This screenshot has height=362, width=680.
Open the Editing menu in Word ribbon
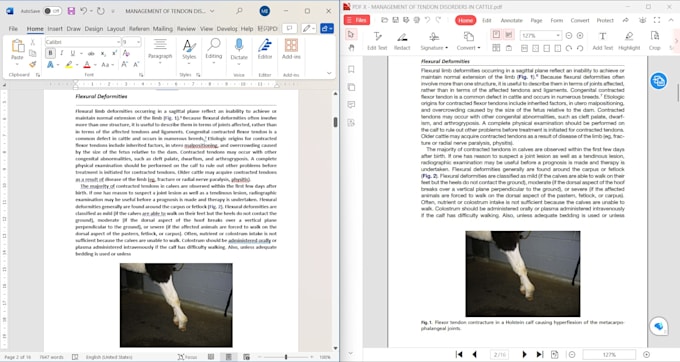tap(214, 51)
